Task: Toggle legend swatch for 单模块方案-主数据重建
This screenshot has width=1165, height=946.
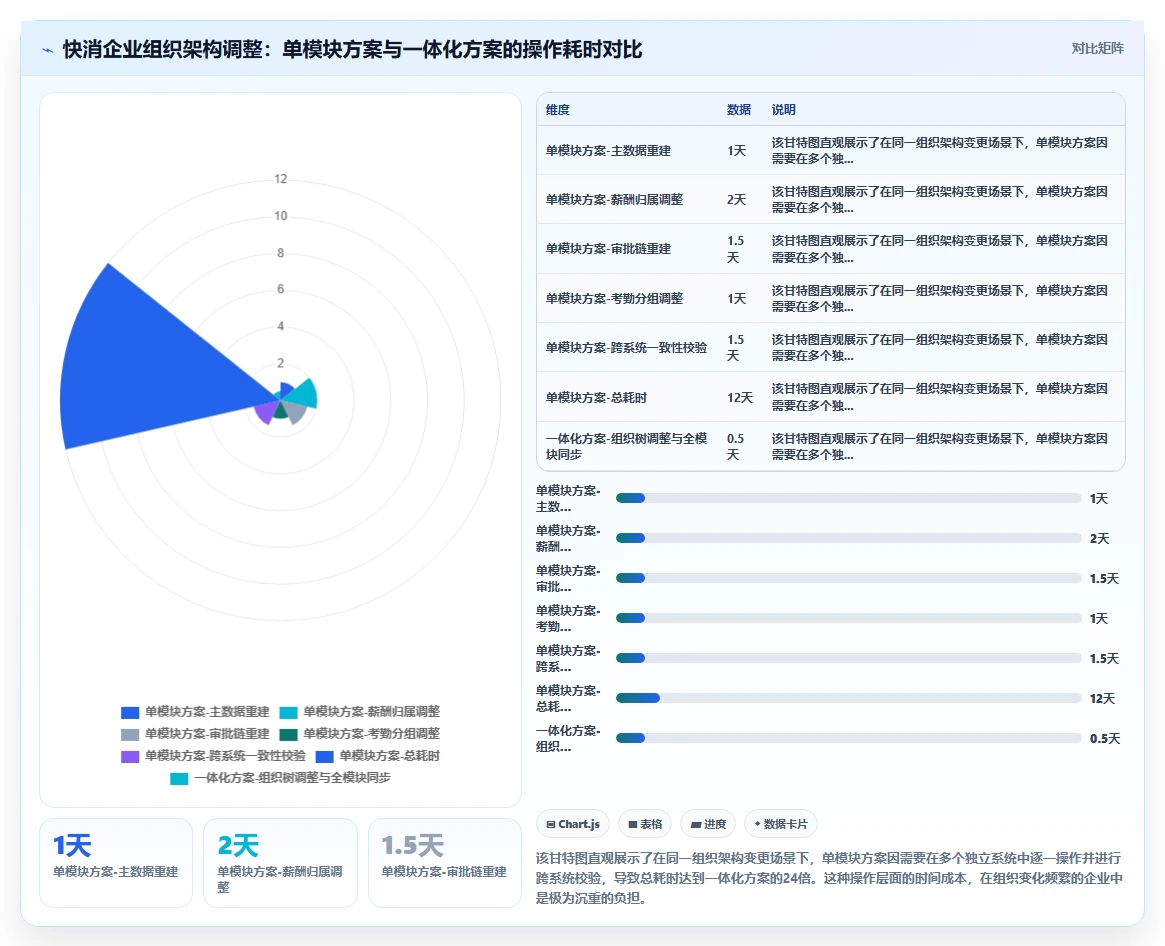Action: coord(130,712)
